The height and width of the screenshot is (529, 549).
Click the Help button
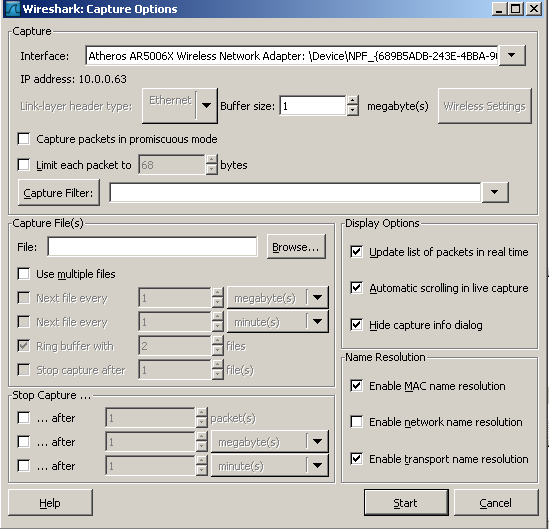click(x=50, y=503)
